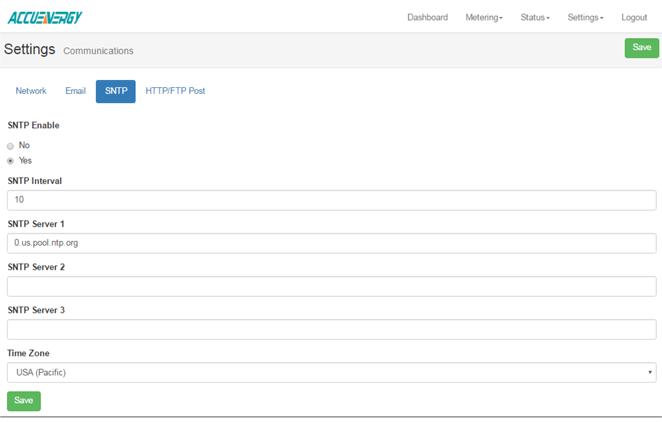Focus the SNTP Server 3 field
The height and width of the screenshot is (422, 662).
[331, 329]
